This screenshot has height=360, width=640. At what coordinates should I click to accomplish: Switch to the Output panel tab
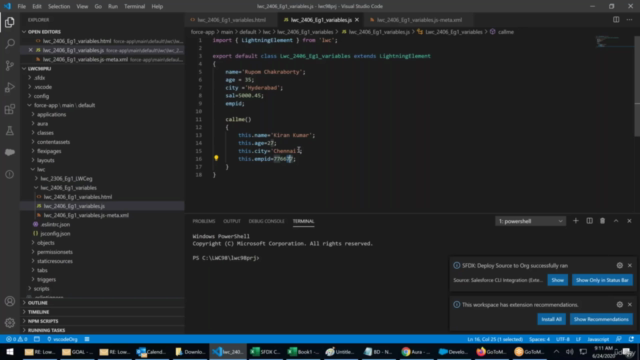tap(232, 221)
